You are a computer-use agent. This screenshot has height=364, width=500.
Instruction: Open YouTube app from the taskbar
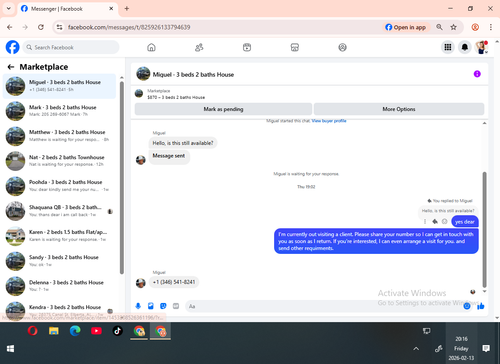click(96, 331)
